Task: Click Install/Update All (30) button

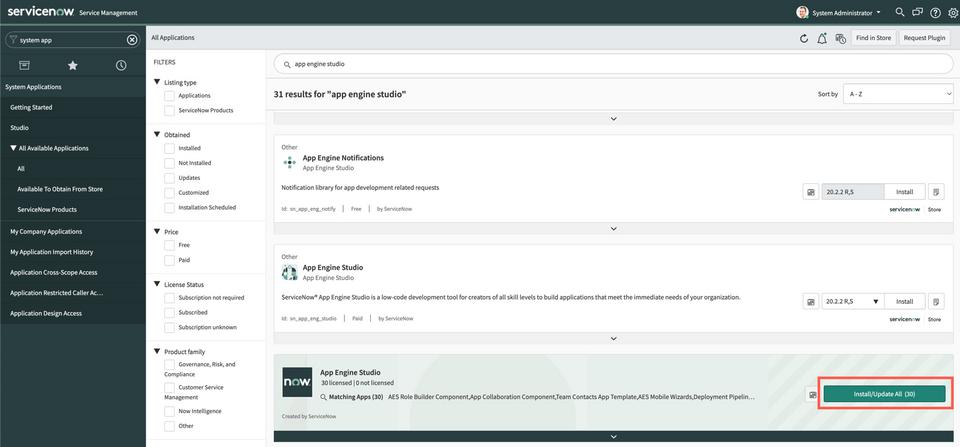Action: coord(884,394)
